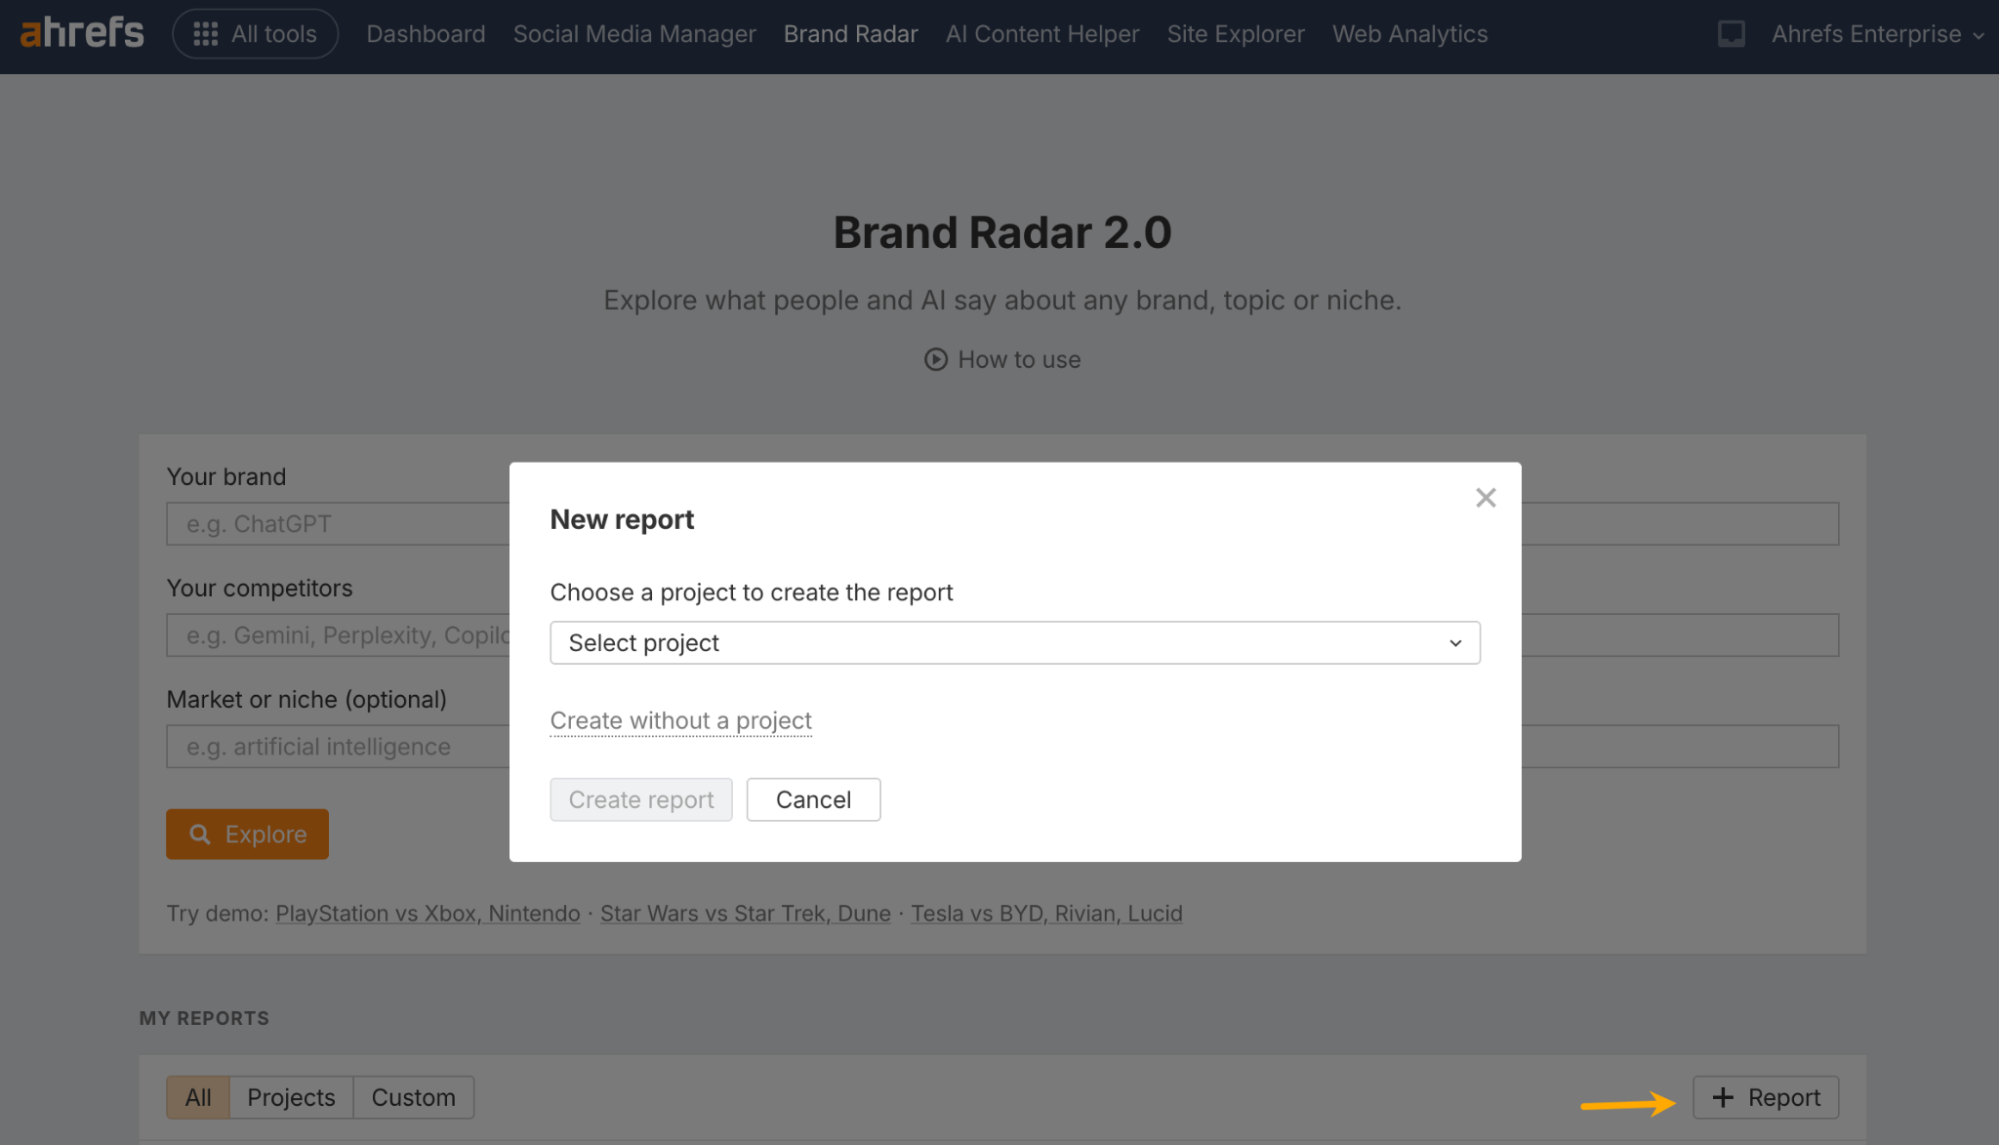
Task: Click the Explore search button
Action: 247,834
